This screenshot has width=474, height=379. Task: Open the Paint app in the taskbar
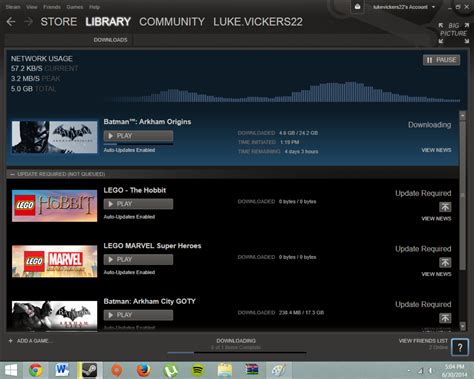(279, 370)
